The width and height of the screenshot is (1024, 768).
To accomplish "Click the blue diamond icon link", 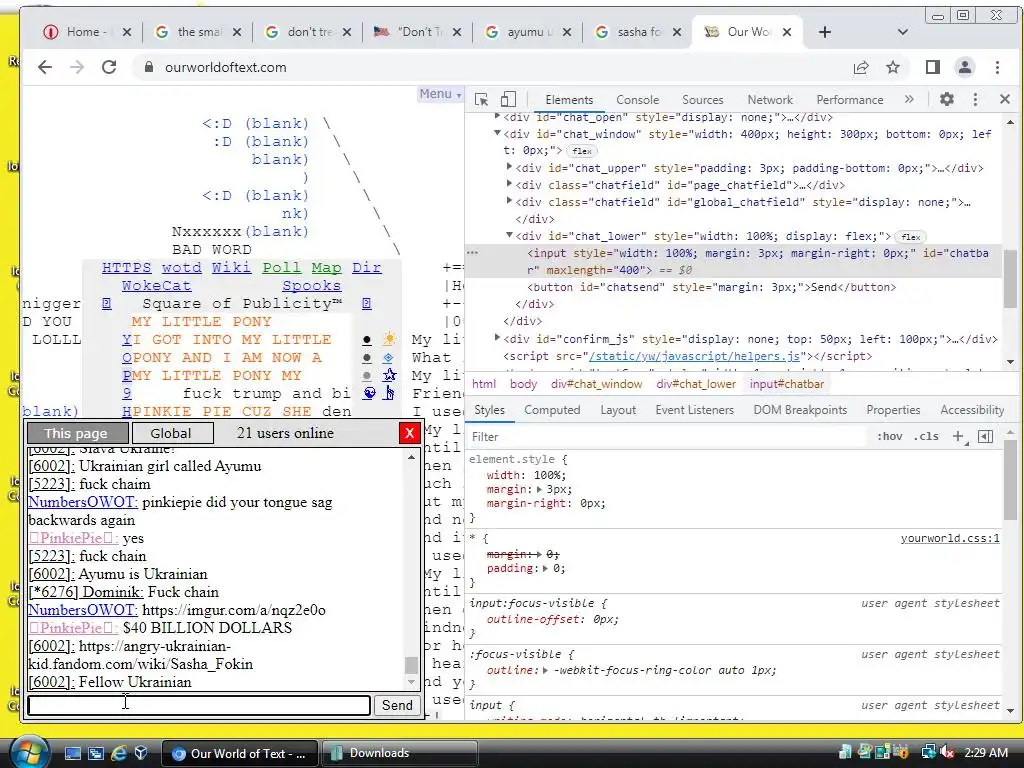I will click(388, 357).
